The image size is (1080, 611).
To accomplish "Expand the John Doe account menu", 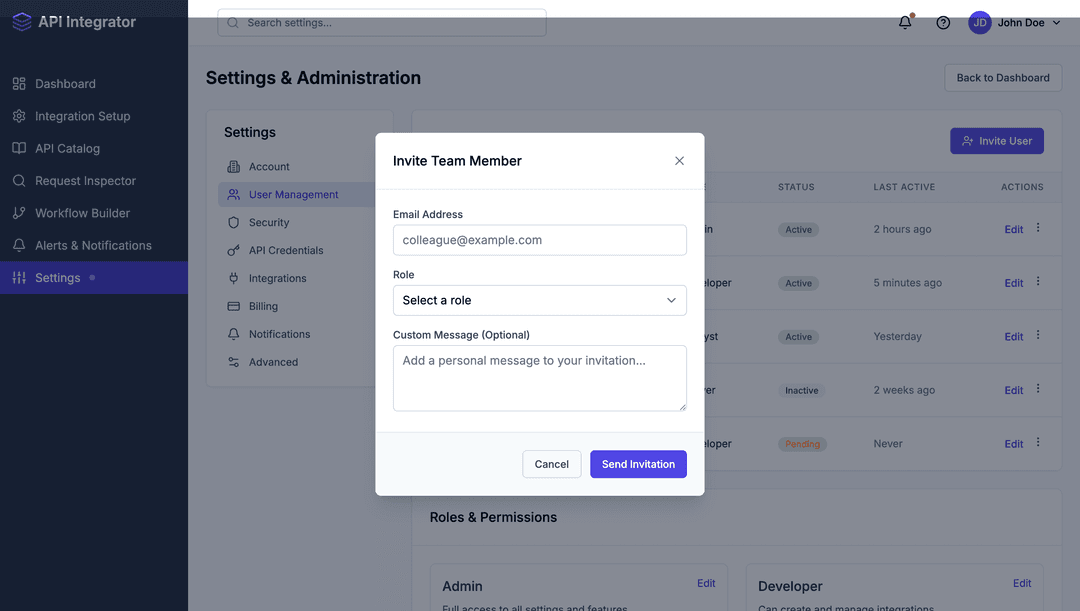I will (1025, 22).
